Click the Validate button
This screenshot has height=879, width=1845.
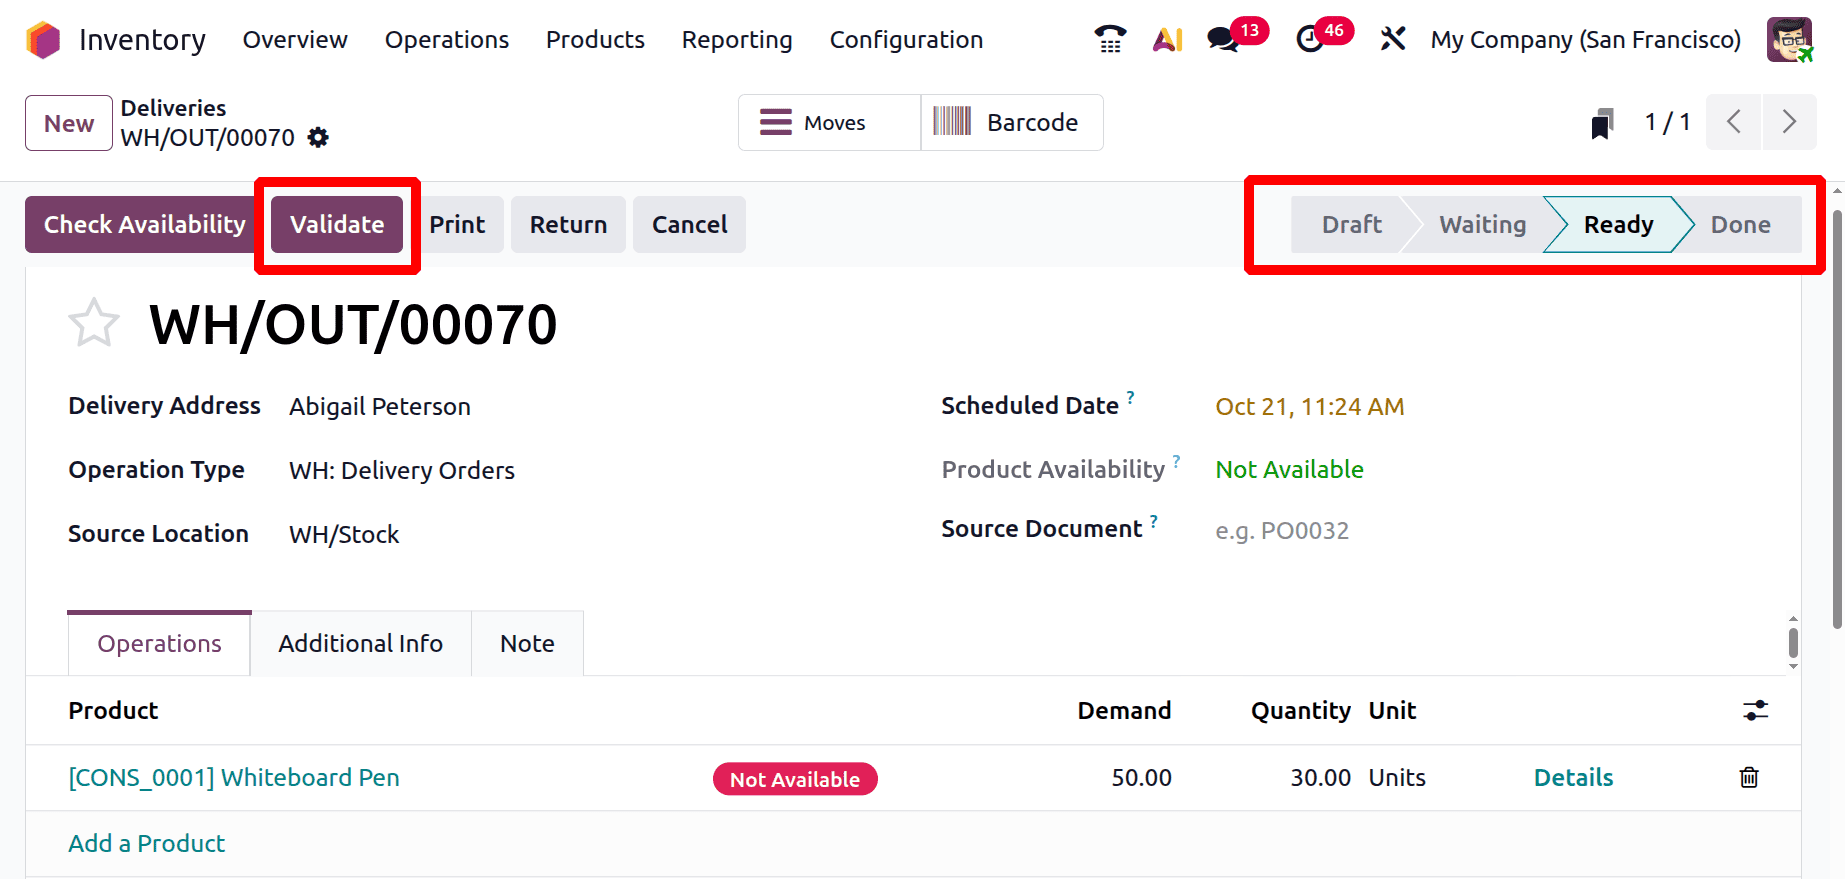(337, 225)
